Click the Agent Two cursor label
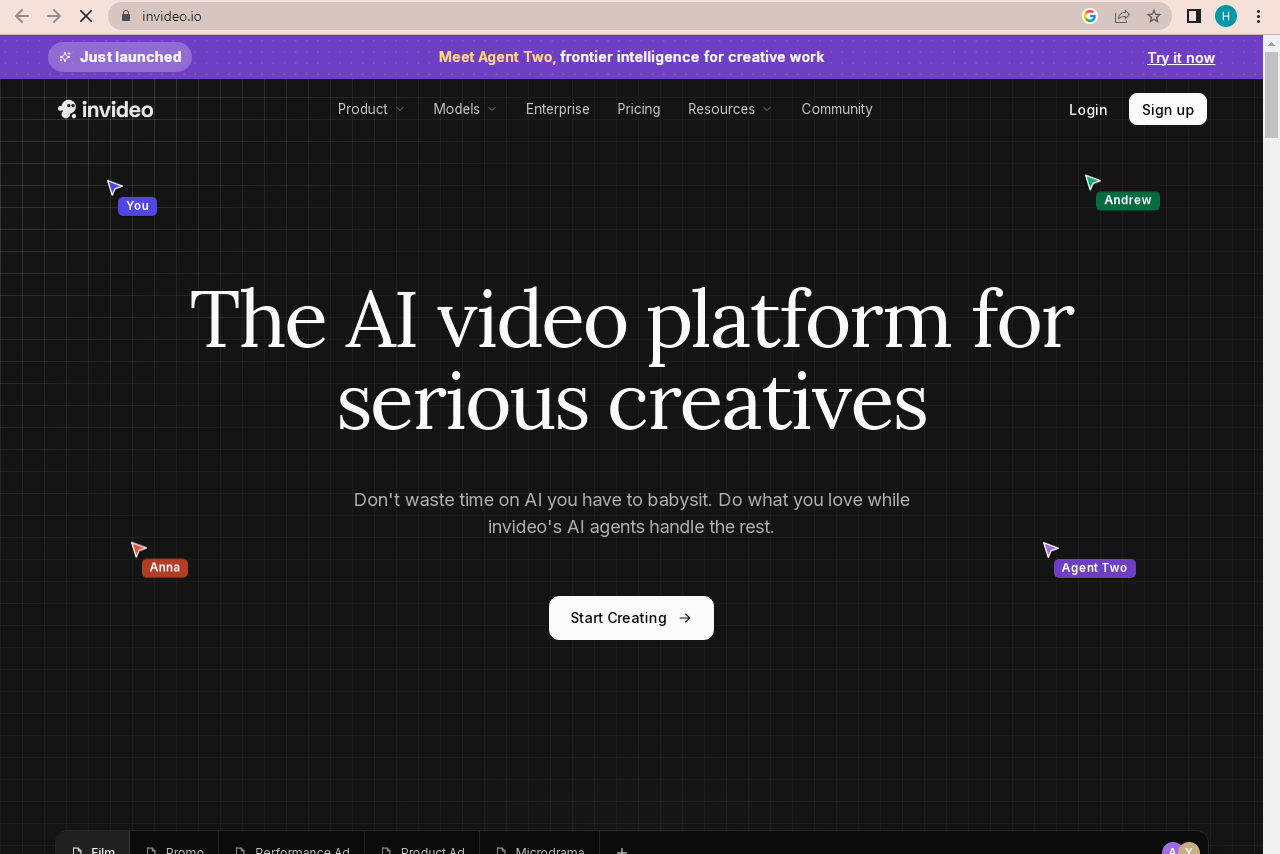Image resolution: width=1280 pixels, height=854 pixels. (1094, 568)
